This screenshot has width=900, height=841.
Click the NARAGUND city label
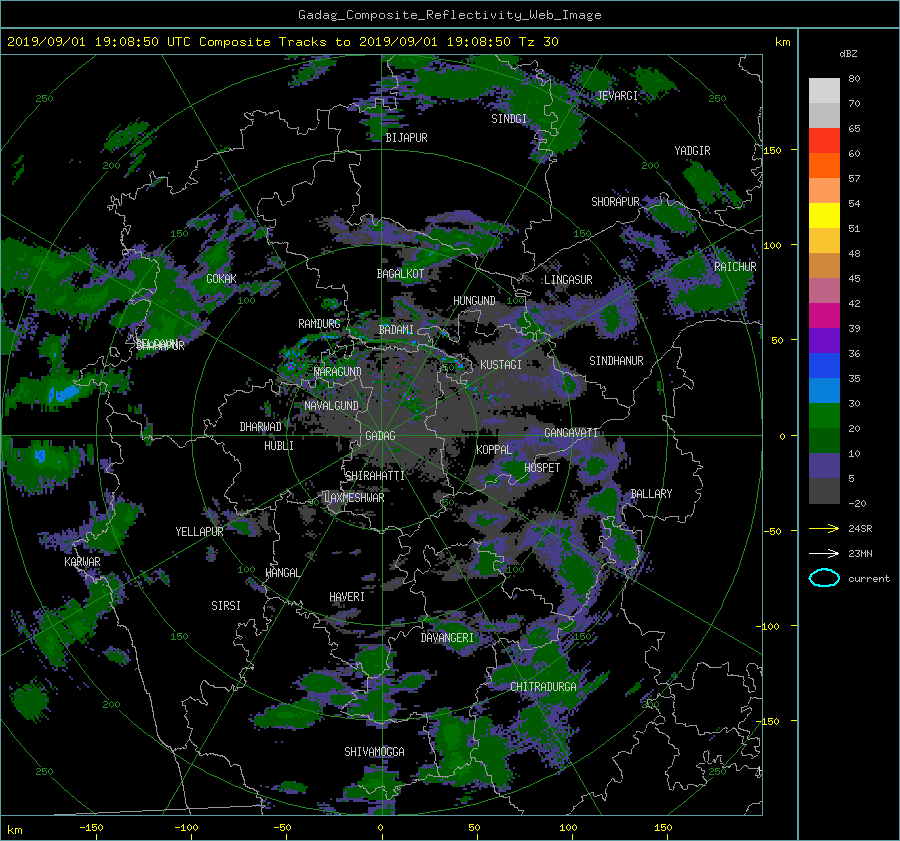pos(338,372)
